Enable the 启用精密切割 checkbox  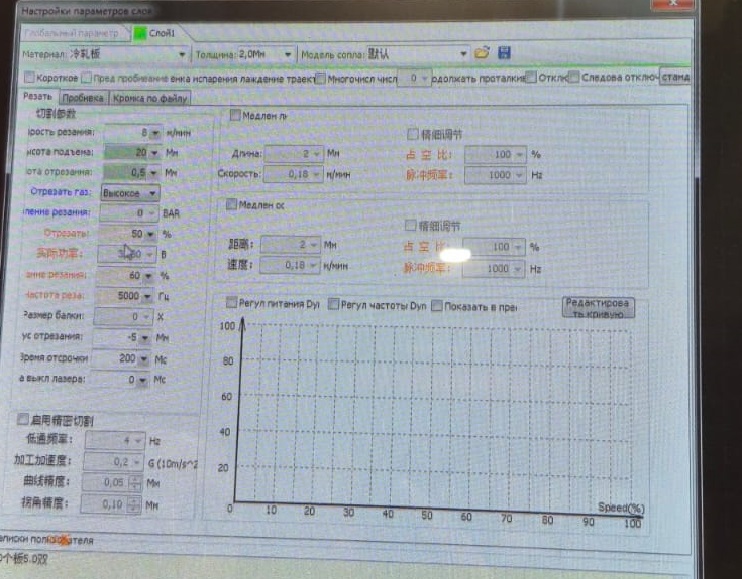(22, 419)
